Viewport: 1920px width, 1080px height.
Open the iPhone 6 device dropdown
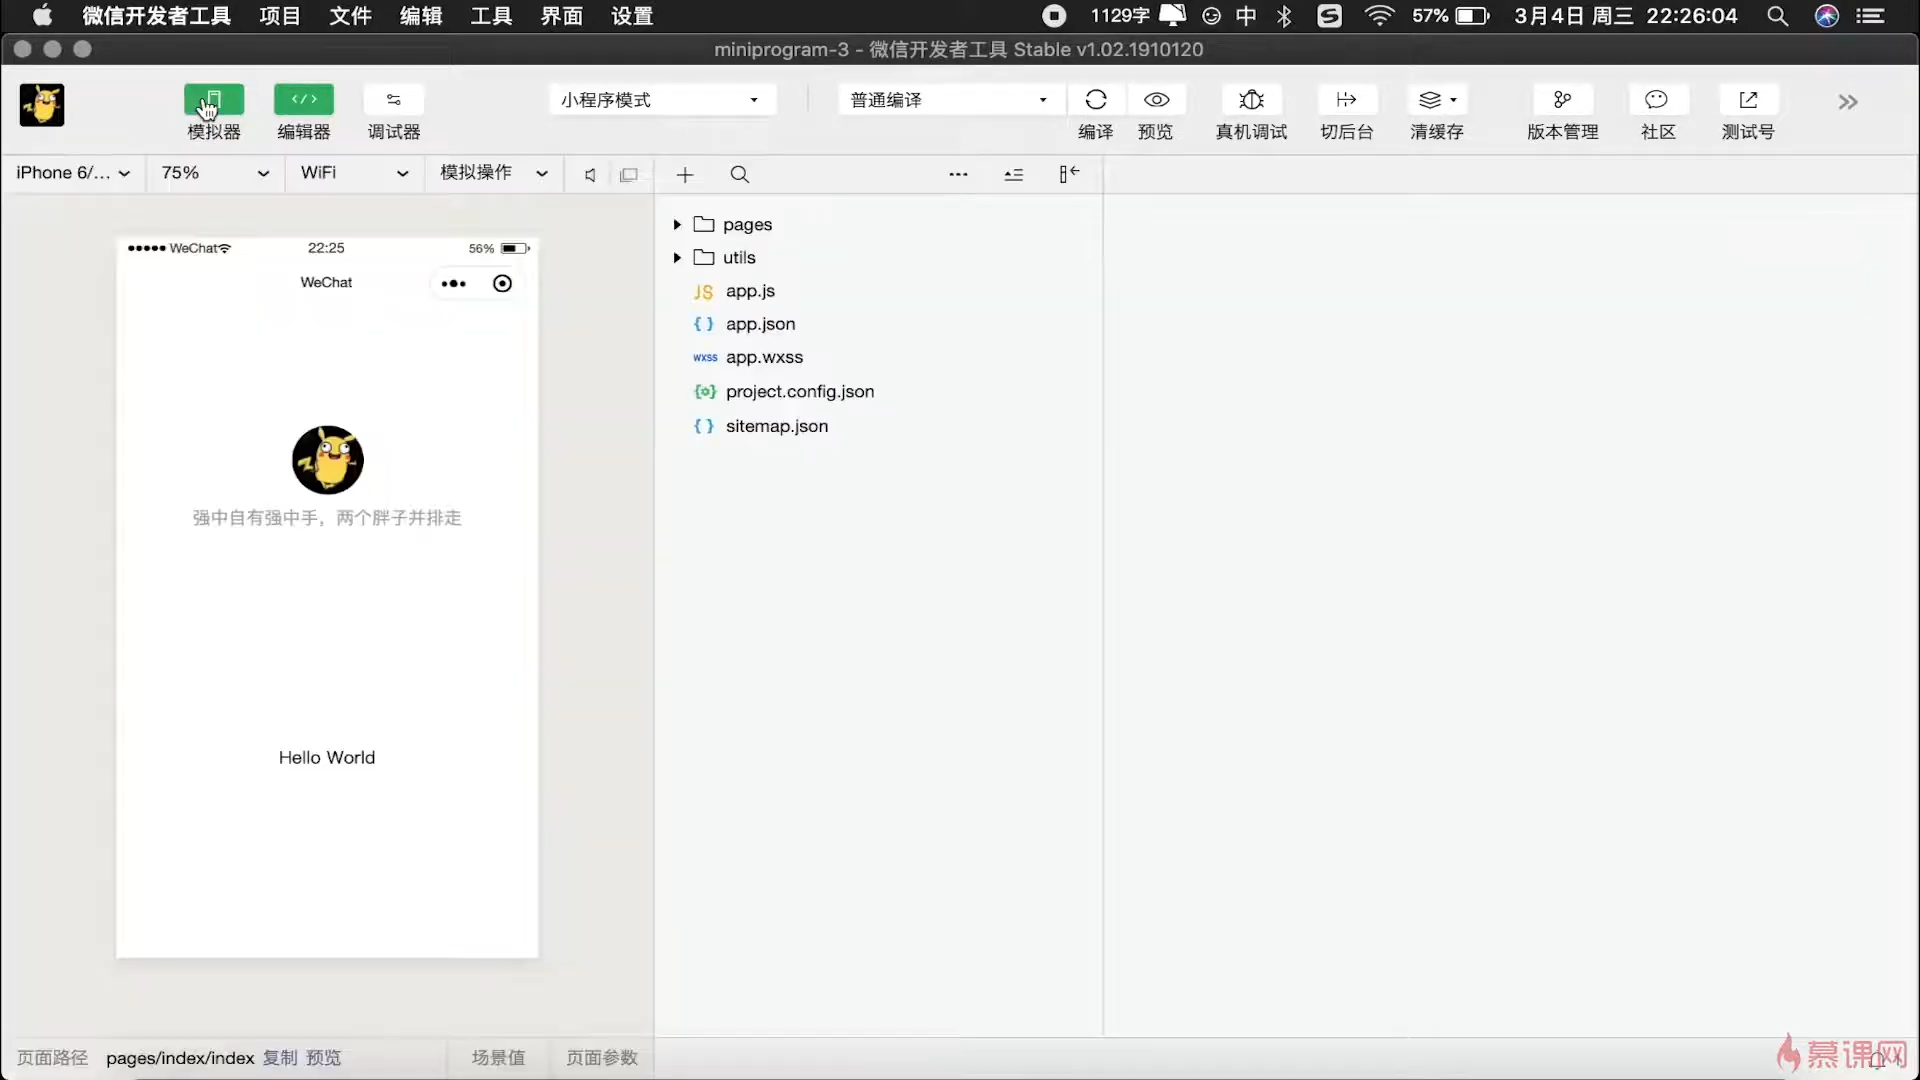click(x=73, y=173)
